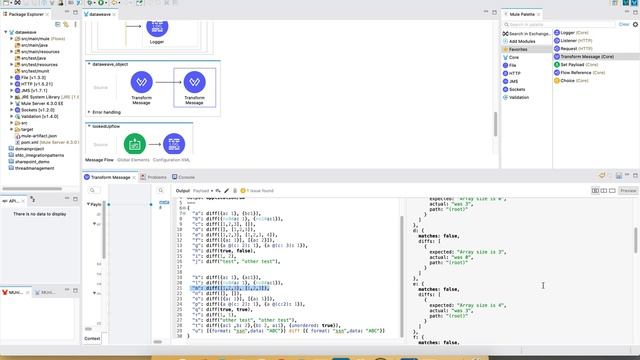Select File palette category

pyautogui.click(x=509, y=65)
